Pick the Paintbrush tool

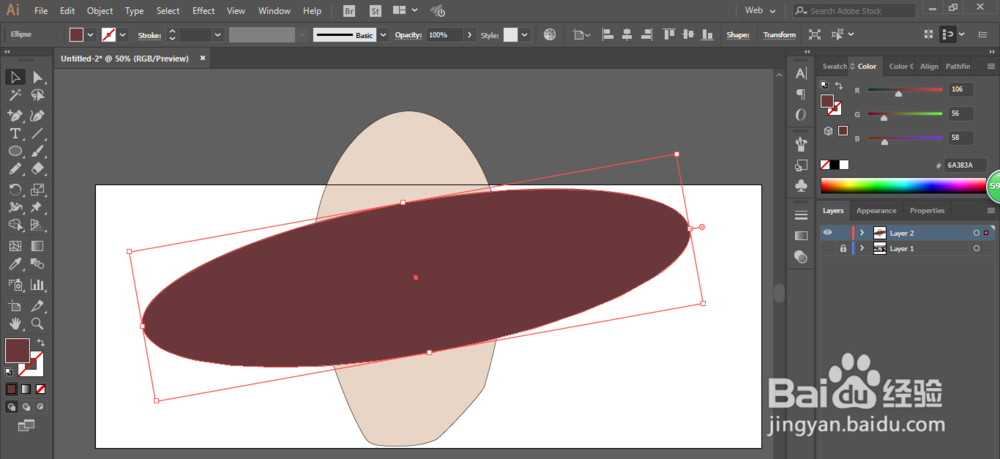38,151
